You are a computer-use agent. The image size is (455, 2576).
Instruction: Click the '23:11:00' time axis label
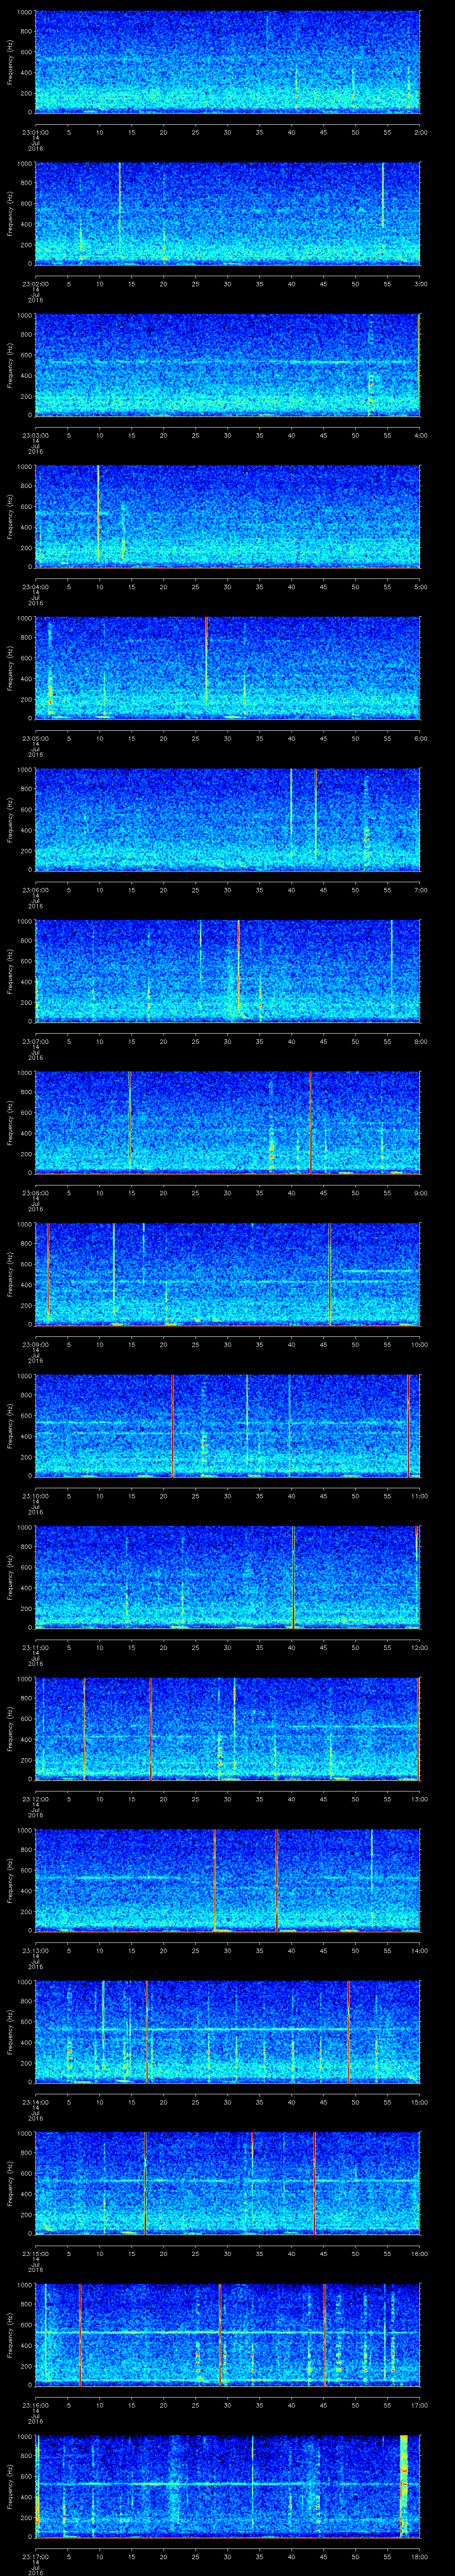36,1647
